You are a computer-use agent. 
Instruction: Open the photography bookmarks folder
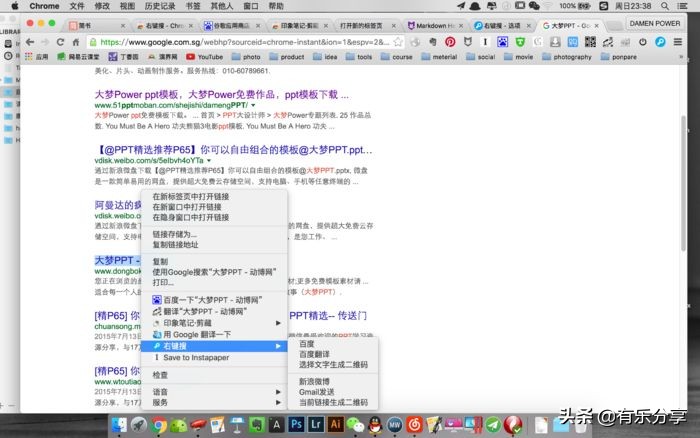click(x=567, y=57)
